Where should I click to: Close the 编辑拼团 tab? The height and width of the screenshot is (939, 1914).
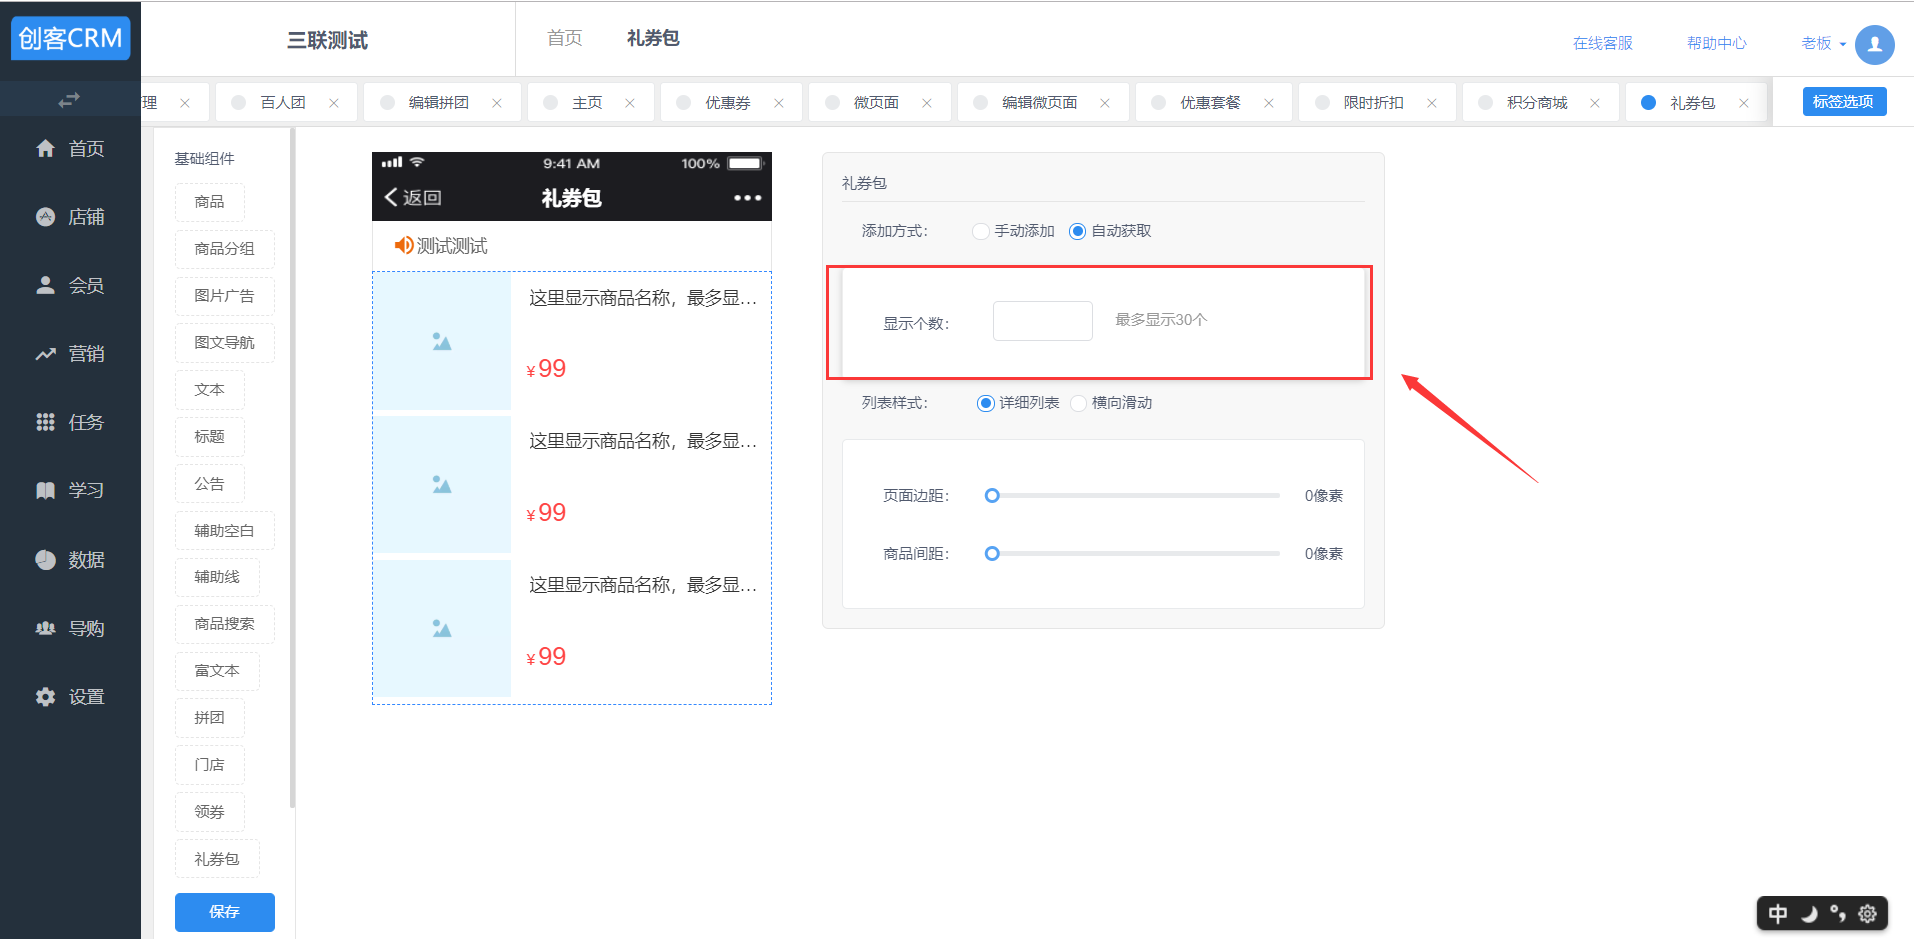[x=497, y=103]
